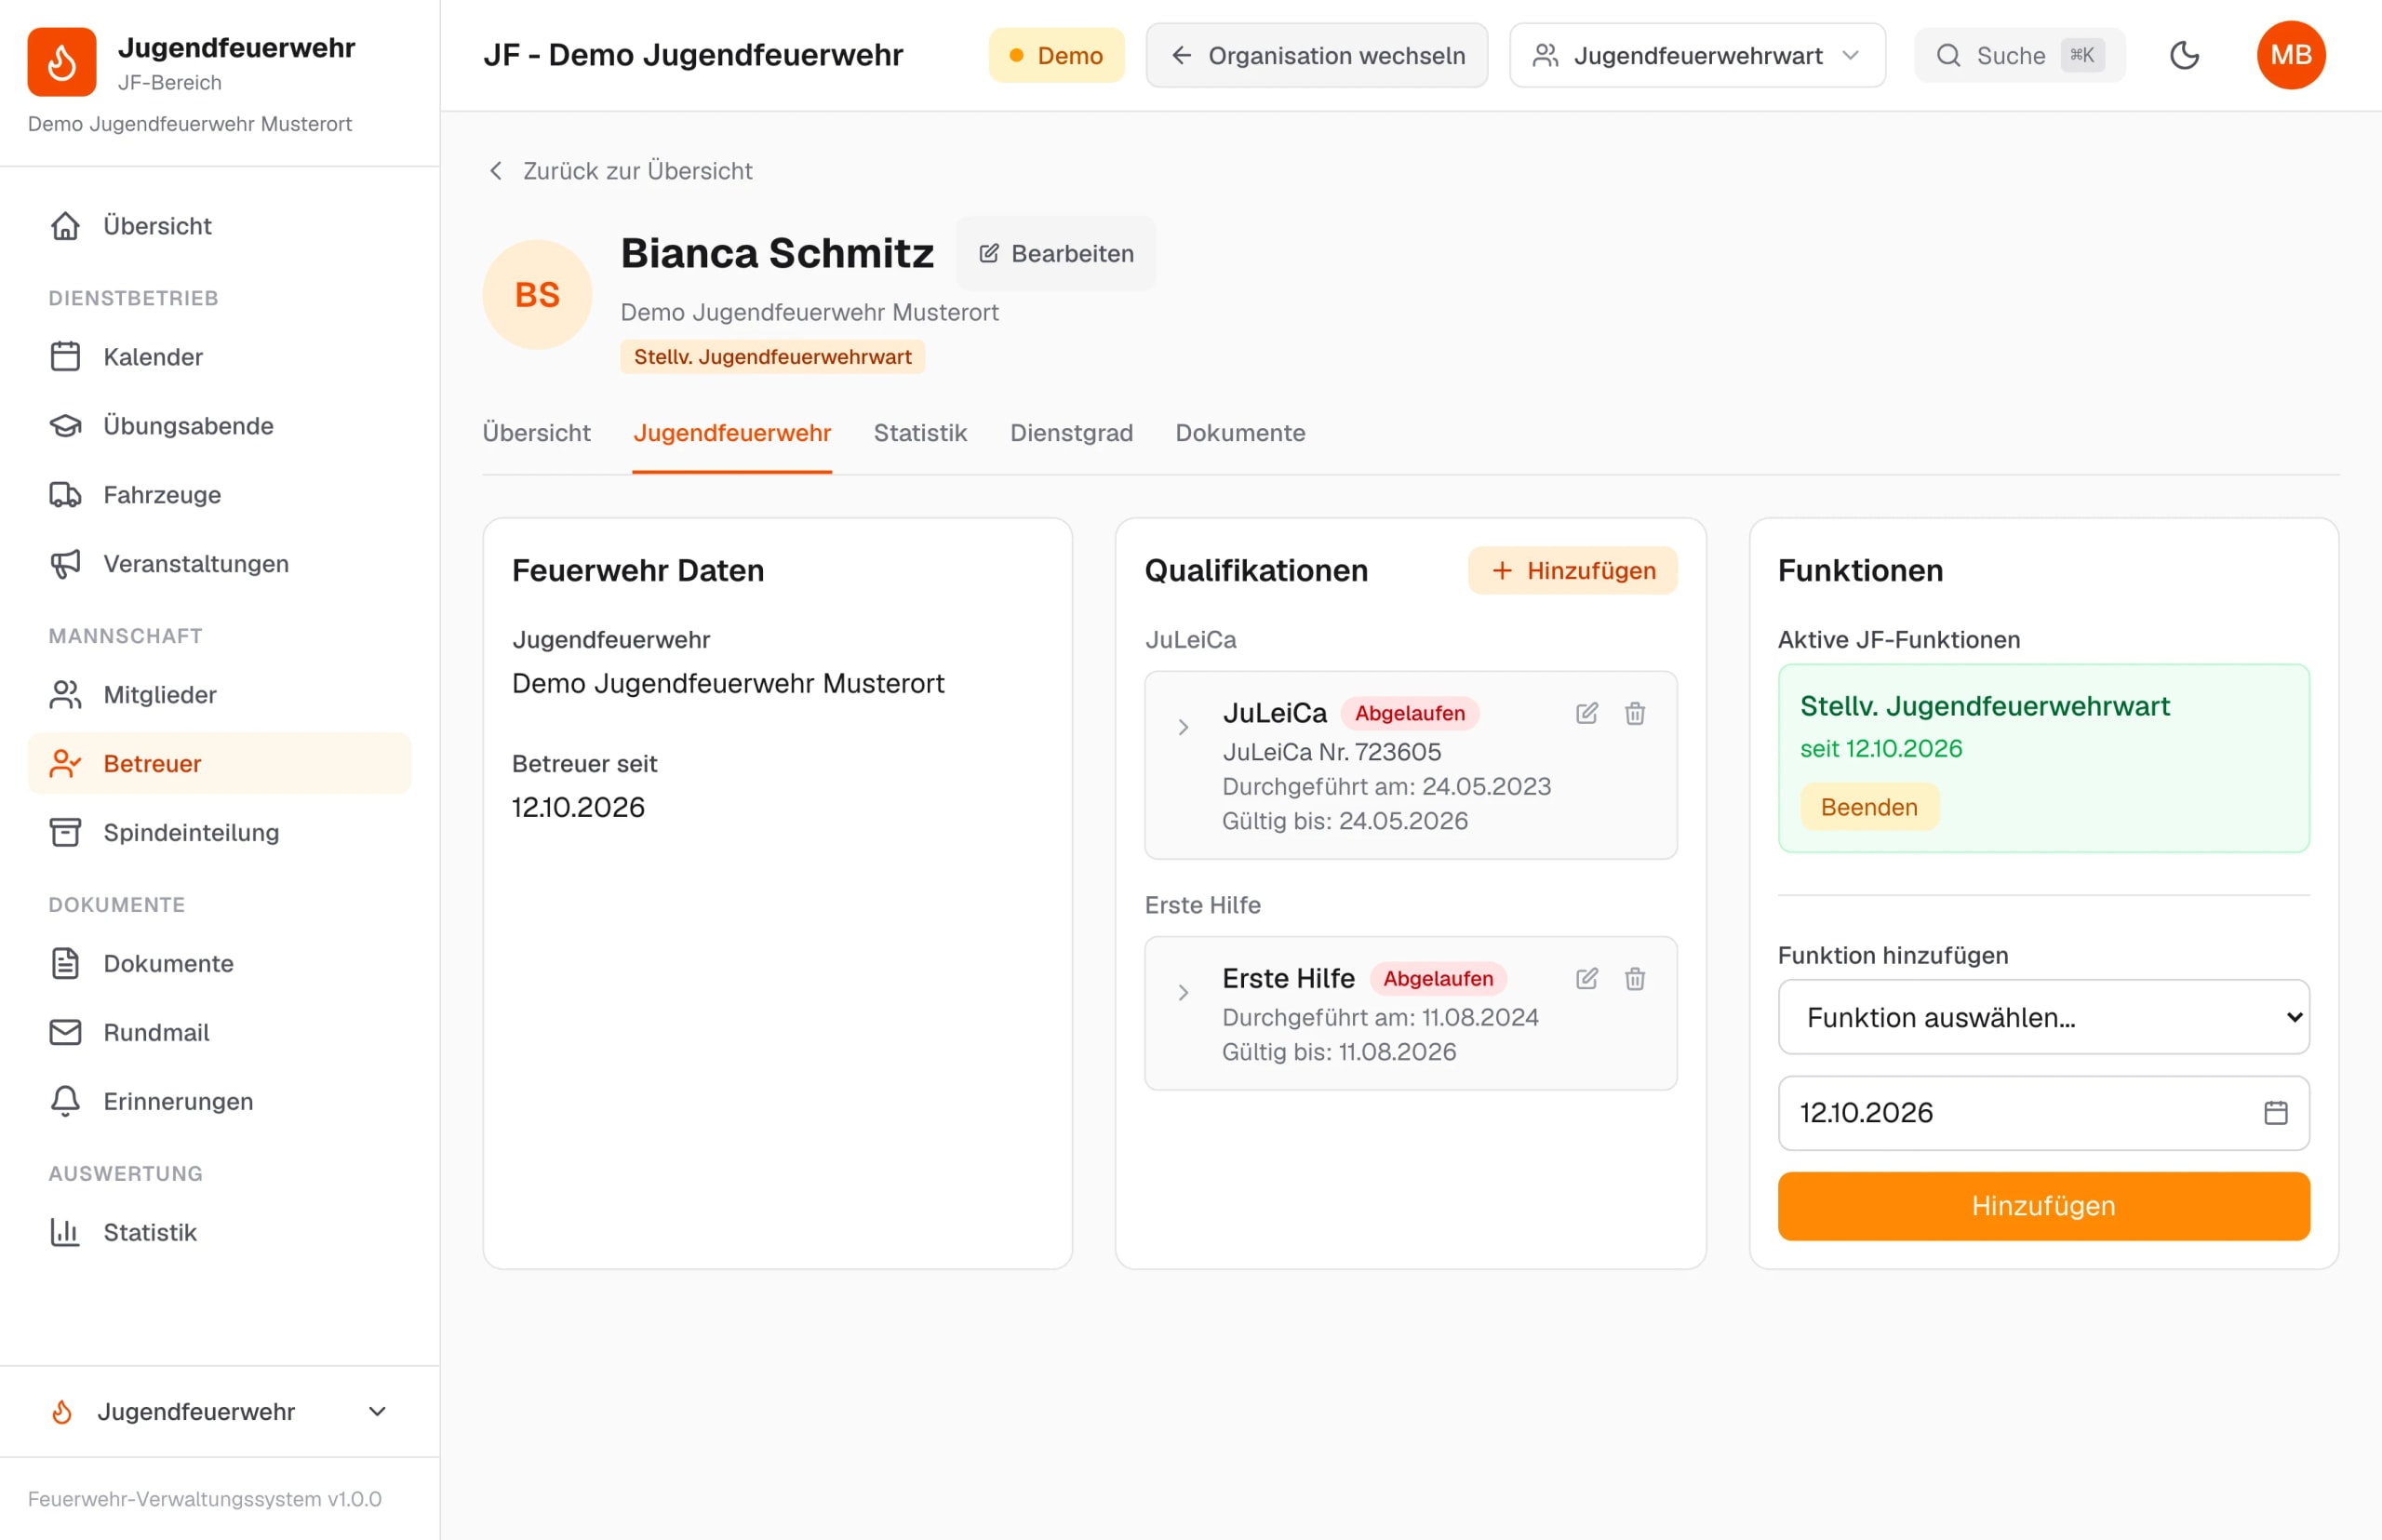2382x1540 pixels.
Task: Switch to the Dokumente profile tab
Action: [1240, 433]
